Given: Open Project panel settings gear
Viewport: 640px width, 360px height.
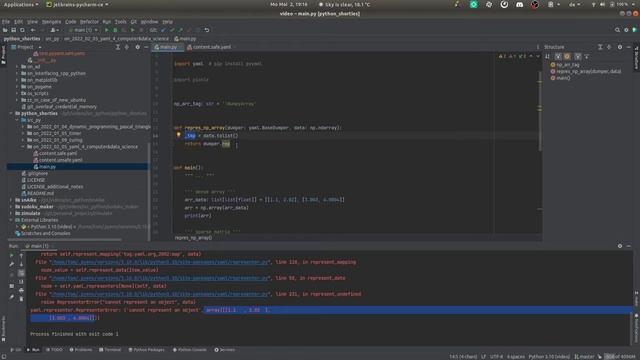Looking at the screenshot, I should 138,47.
